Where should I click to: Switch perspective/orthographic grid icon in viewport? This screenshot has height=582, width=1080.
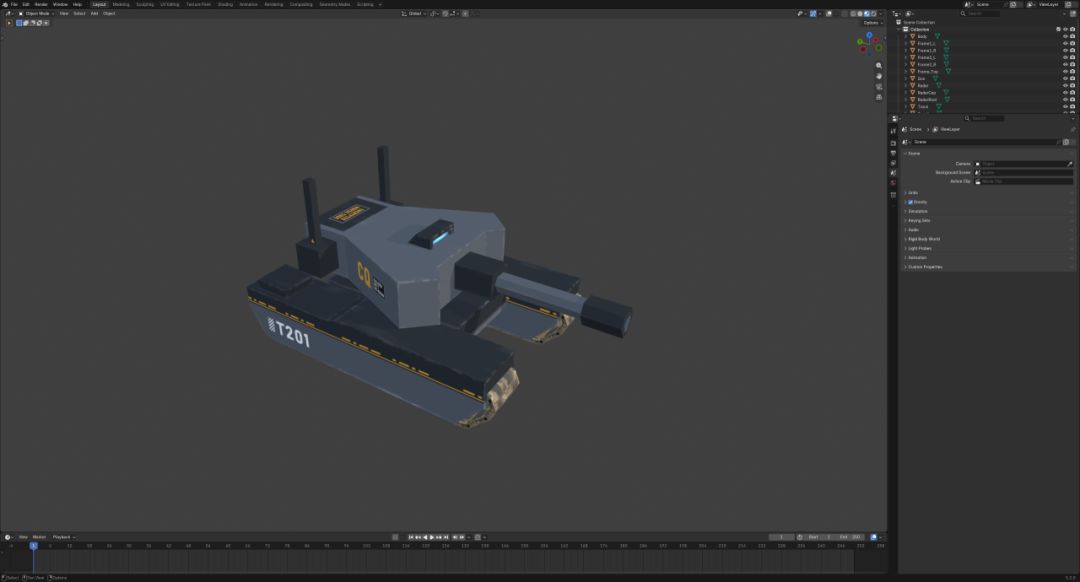pos(879,97)
